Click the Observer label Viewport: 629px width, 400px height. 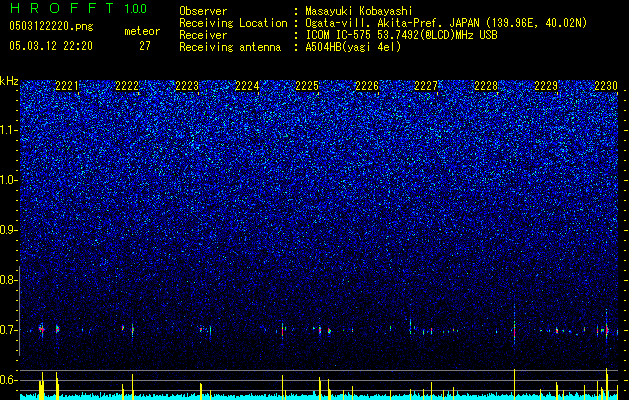point(203,11)
